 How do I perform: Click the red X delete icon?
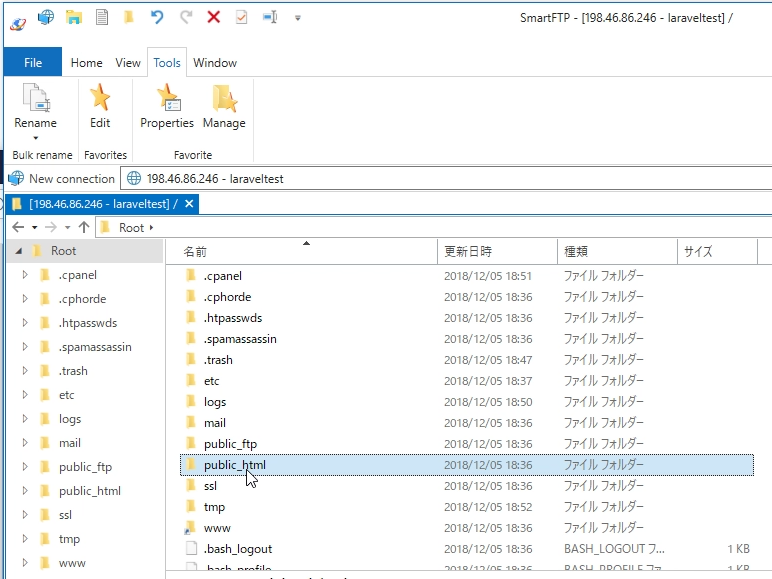(214, 17)
